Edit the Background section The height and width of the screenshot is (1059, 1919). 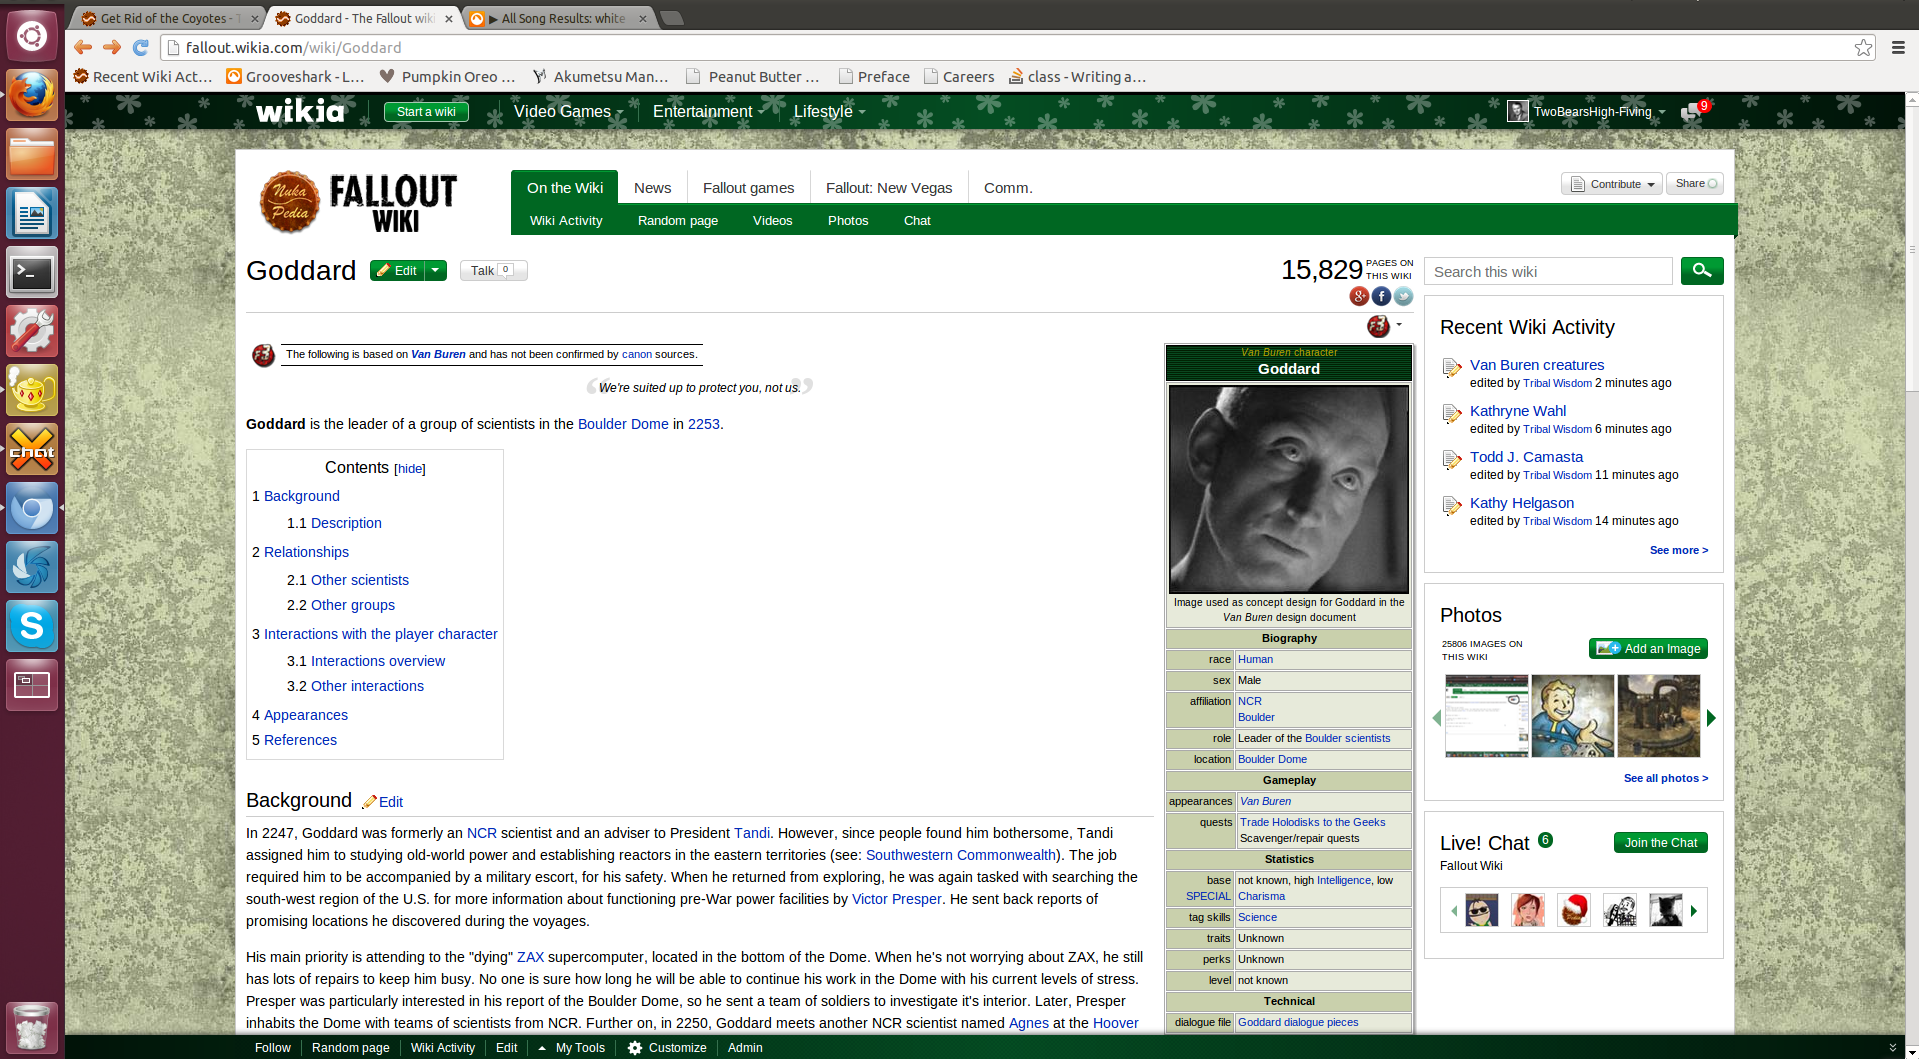(383, 801)
